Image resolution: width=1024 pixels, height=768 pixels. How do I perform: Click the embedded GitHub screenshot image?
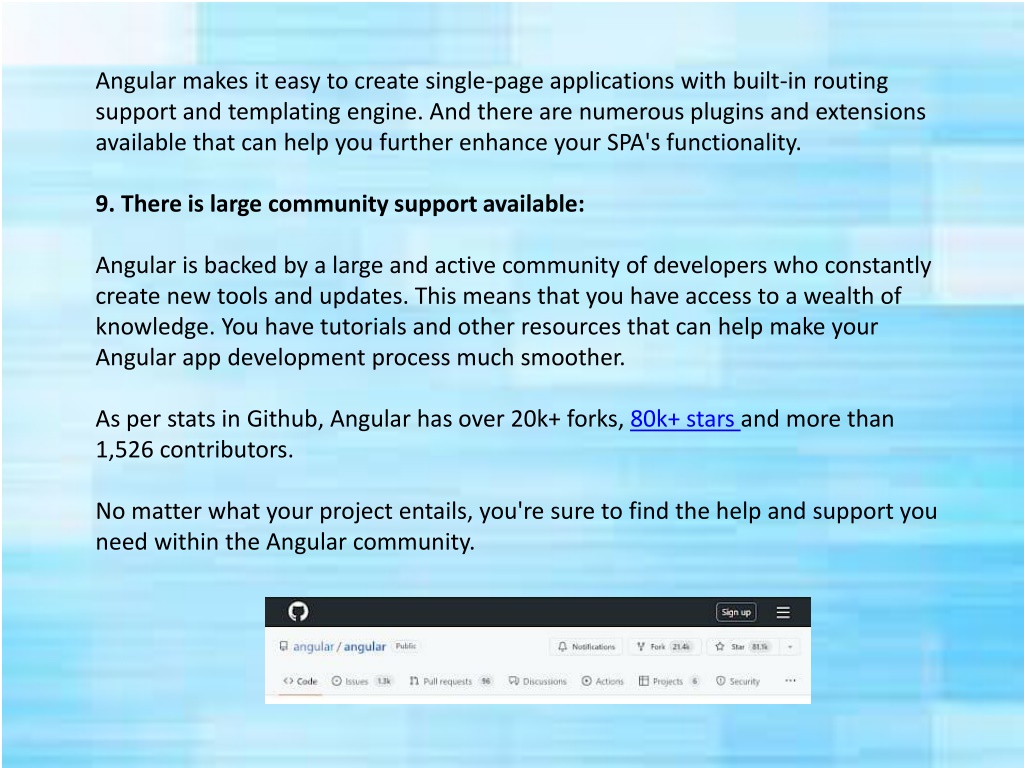coord(537,650)
